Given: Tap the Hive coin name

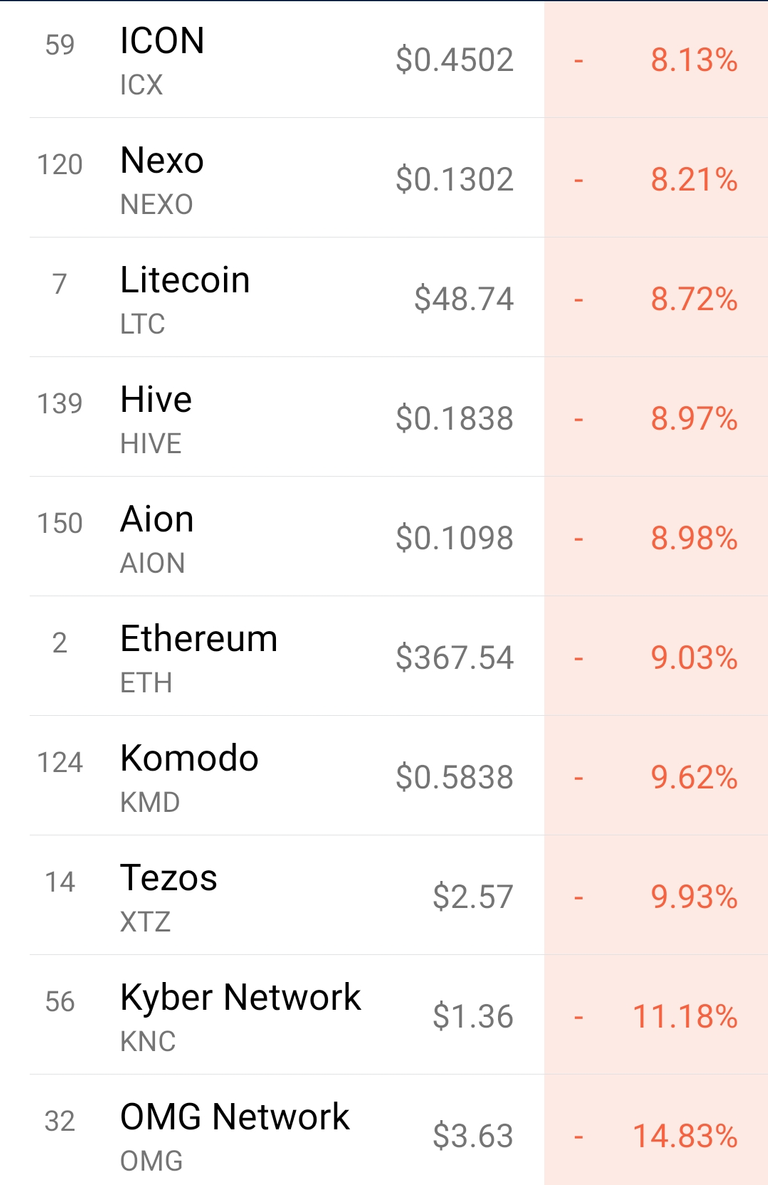Looking at the screenshot, I should point(156,400).
